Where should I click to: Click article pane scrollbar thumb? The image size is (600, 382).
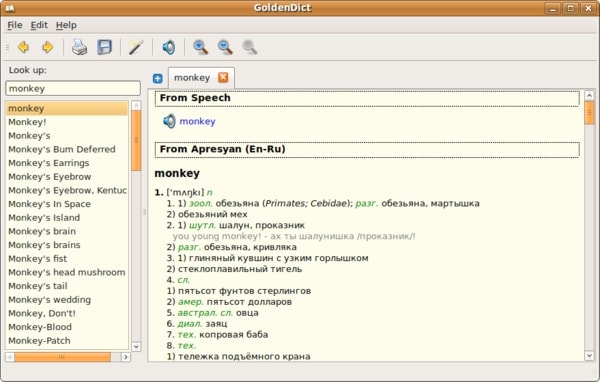click(x=589, y=113)
